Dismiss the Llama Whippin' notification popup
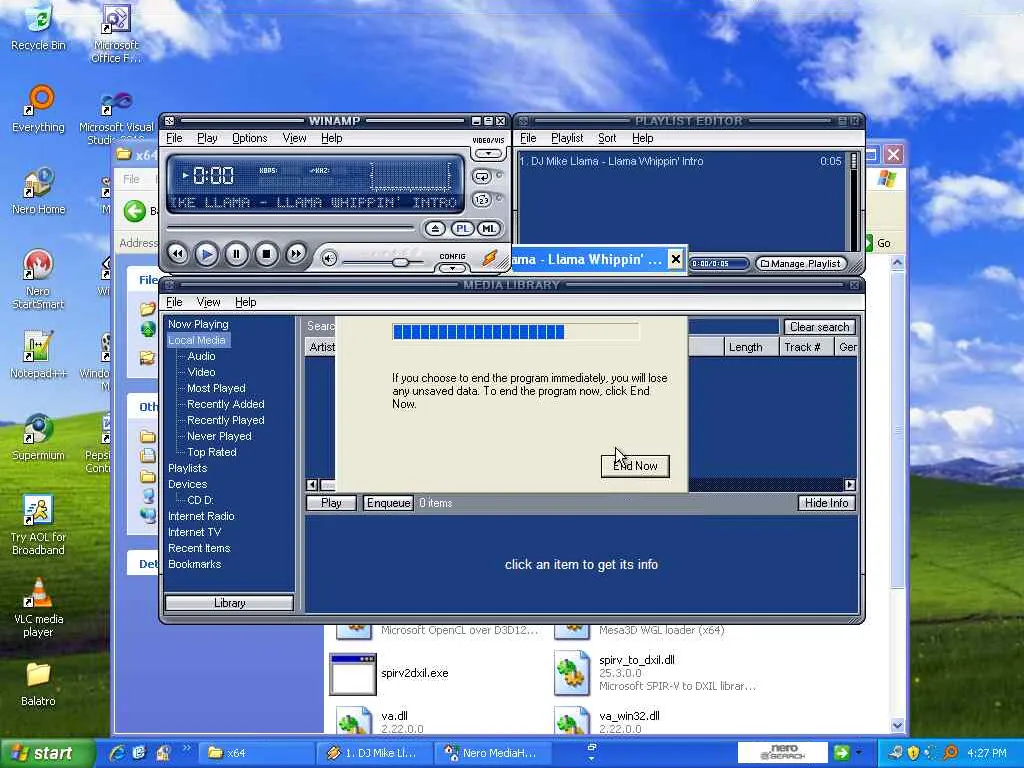 coord(676,259)
